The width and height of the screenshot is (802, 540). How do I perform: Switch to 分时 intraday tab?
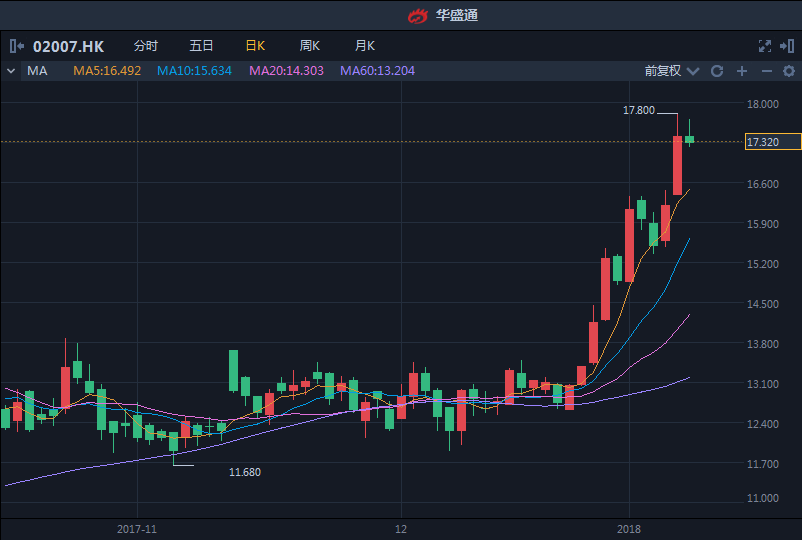145,46
